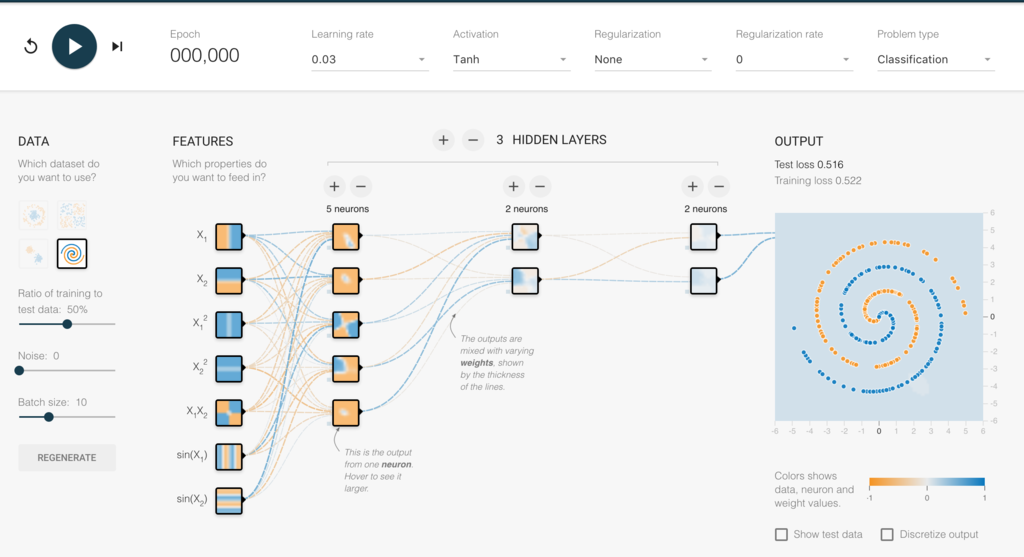This screenshot has height=557, width=1024.
Task: Click the Test loss 0.516 text
Action: click(x=808, y=165)
